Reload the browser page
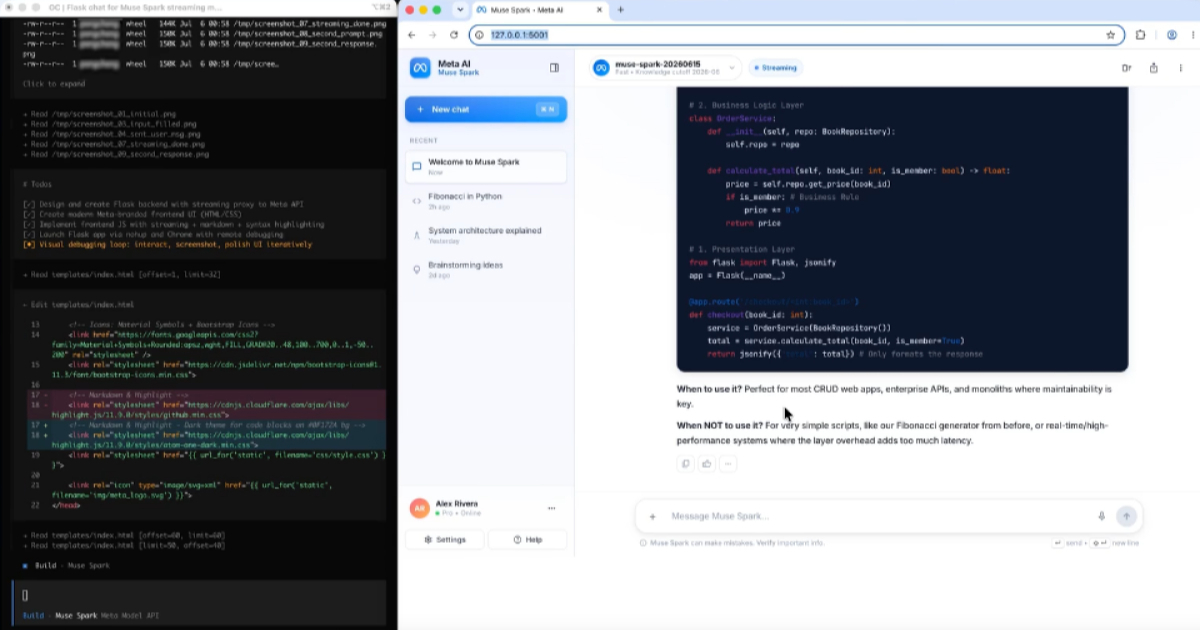 (x=454, y=34)
